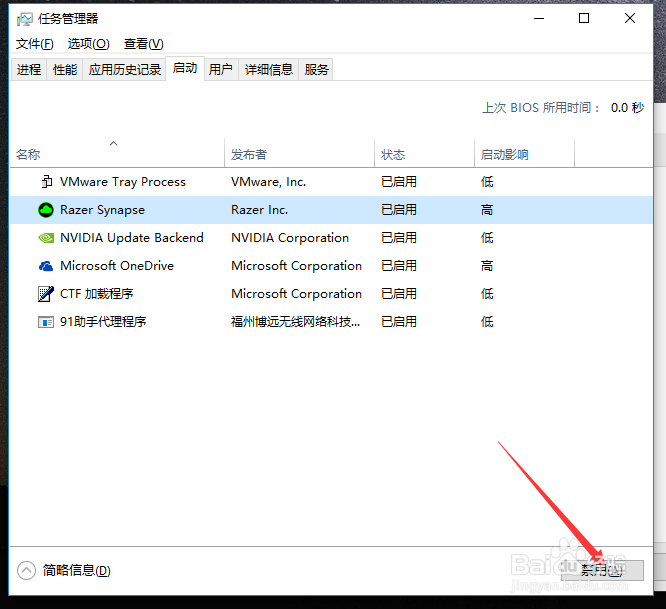
Task: Click publisher Razer Inc.
Action: (x=260, y=210)
